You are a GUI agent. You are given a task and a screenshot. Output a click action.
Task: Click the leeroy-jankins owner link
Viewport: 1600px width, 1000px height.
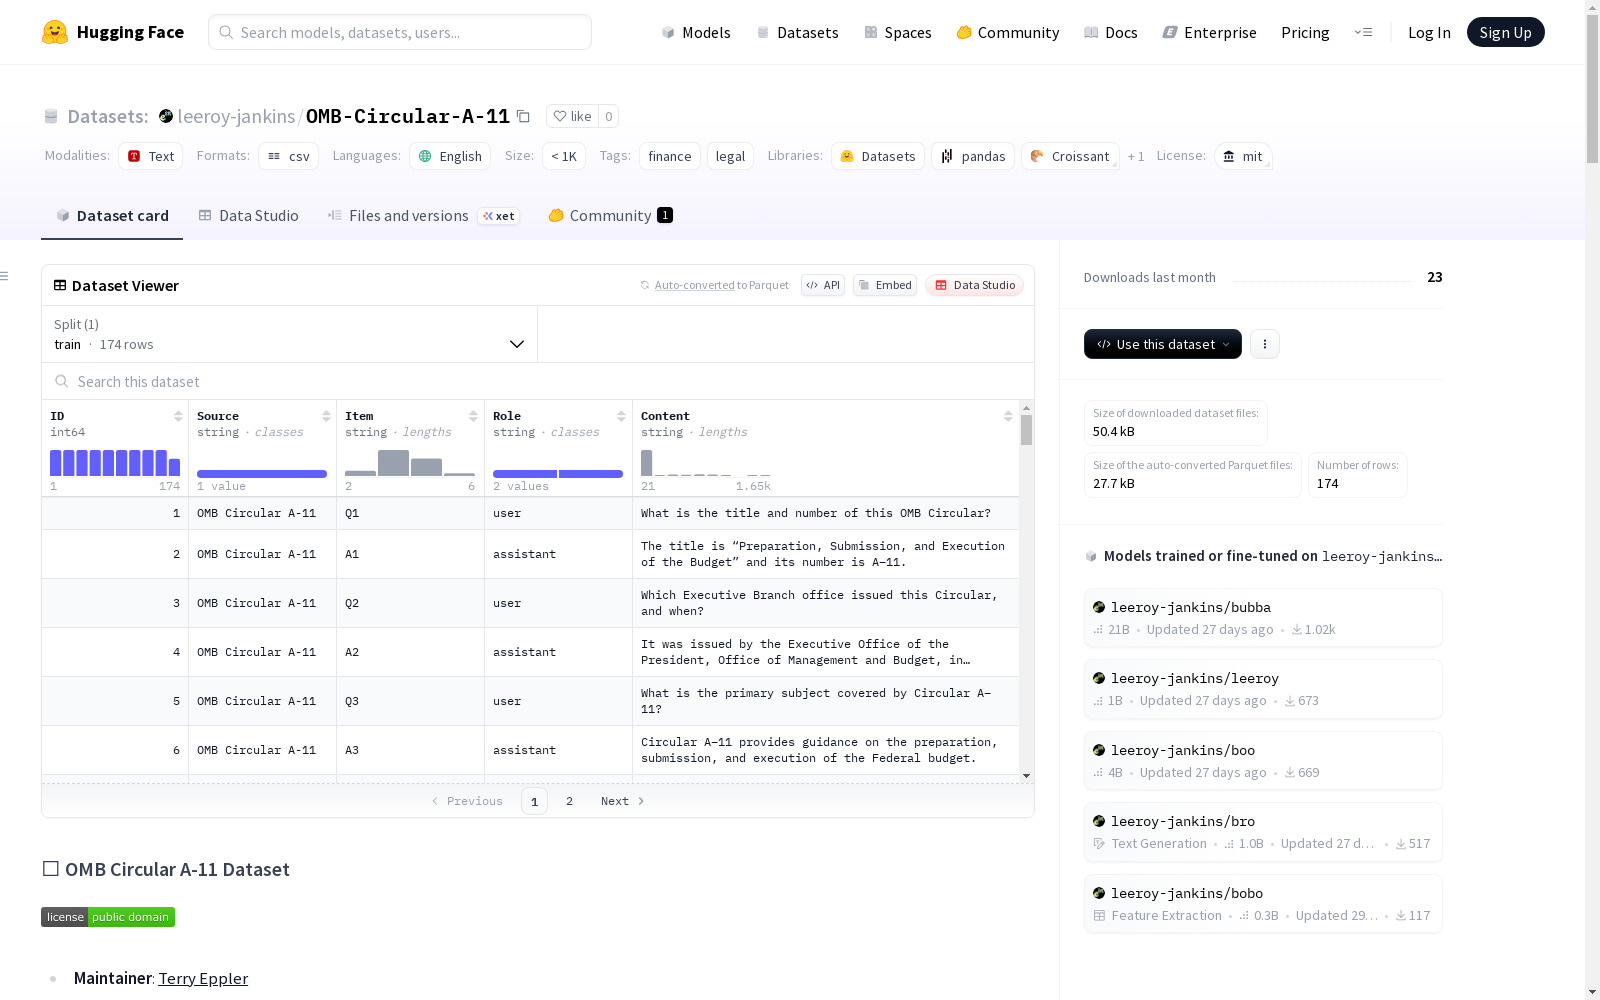pyautogui.click(x=236, y=116)
